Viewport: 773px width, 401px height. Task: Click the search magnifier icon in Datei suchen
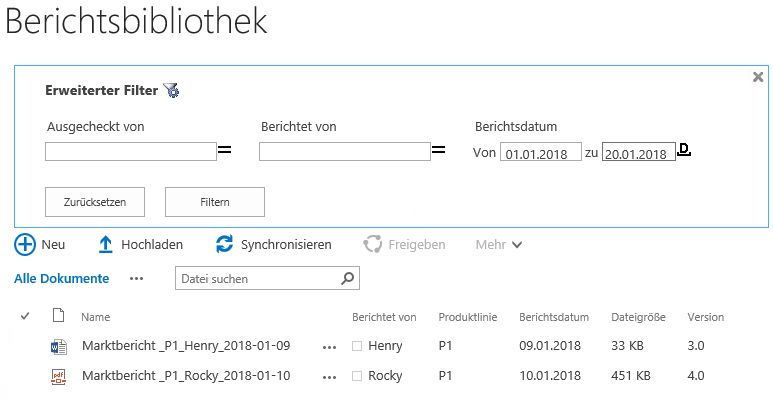click(347, 279)
